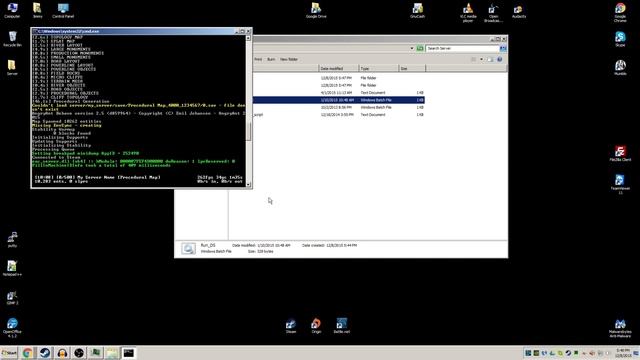
Task: Select the Mumble desktop shortcut
Action: coord(620,67)
